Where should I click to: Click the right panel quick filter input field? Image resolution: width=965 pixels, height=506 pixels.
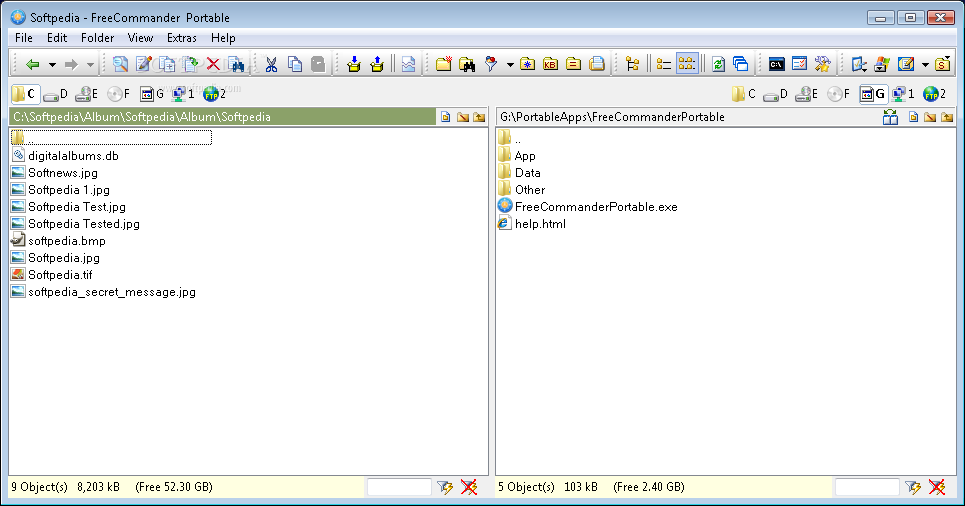(867, 488)
